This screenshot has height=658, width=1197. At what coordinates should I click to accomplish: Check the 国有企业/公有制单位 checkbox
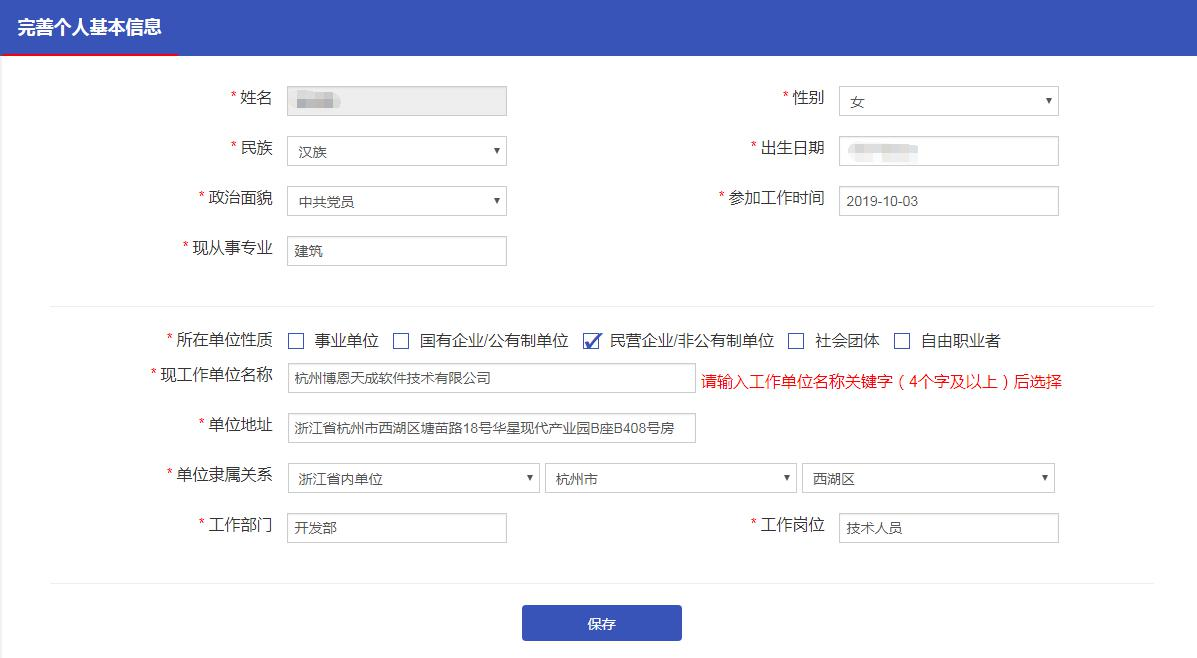tap(401, 340)
